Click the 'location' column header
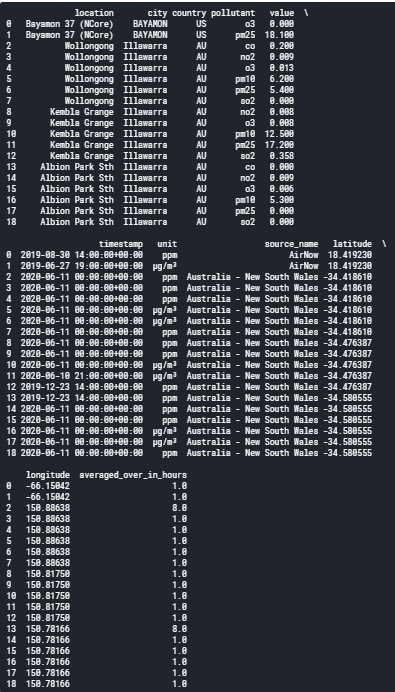 [x=94, y=13]
